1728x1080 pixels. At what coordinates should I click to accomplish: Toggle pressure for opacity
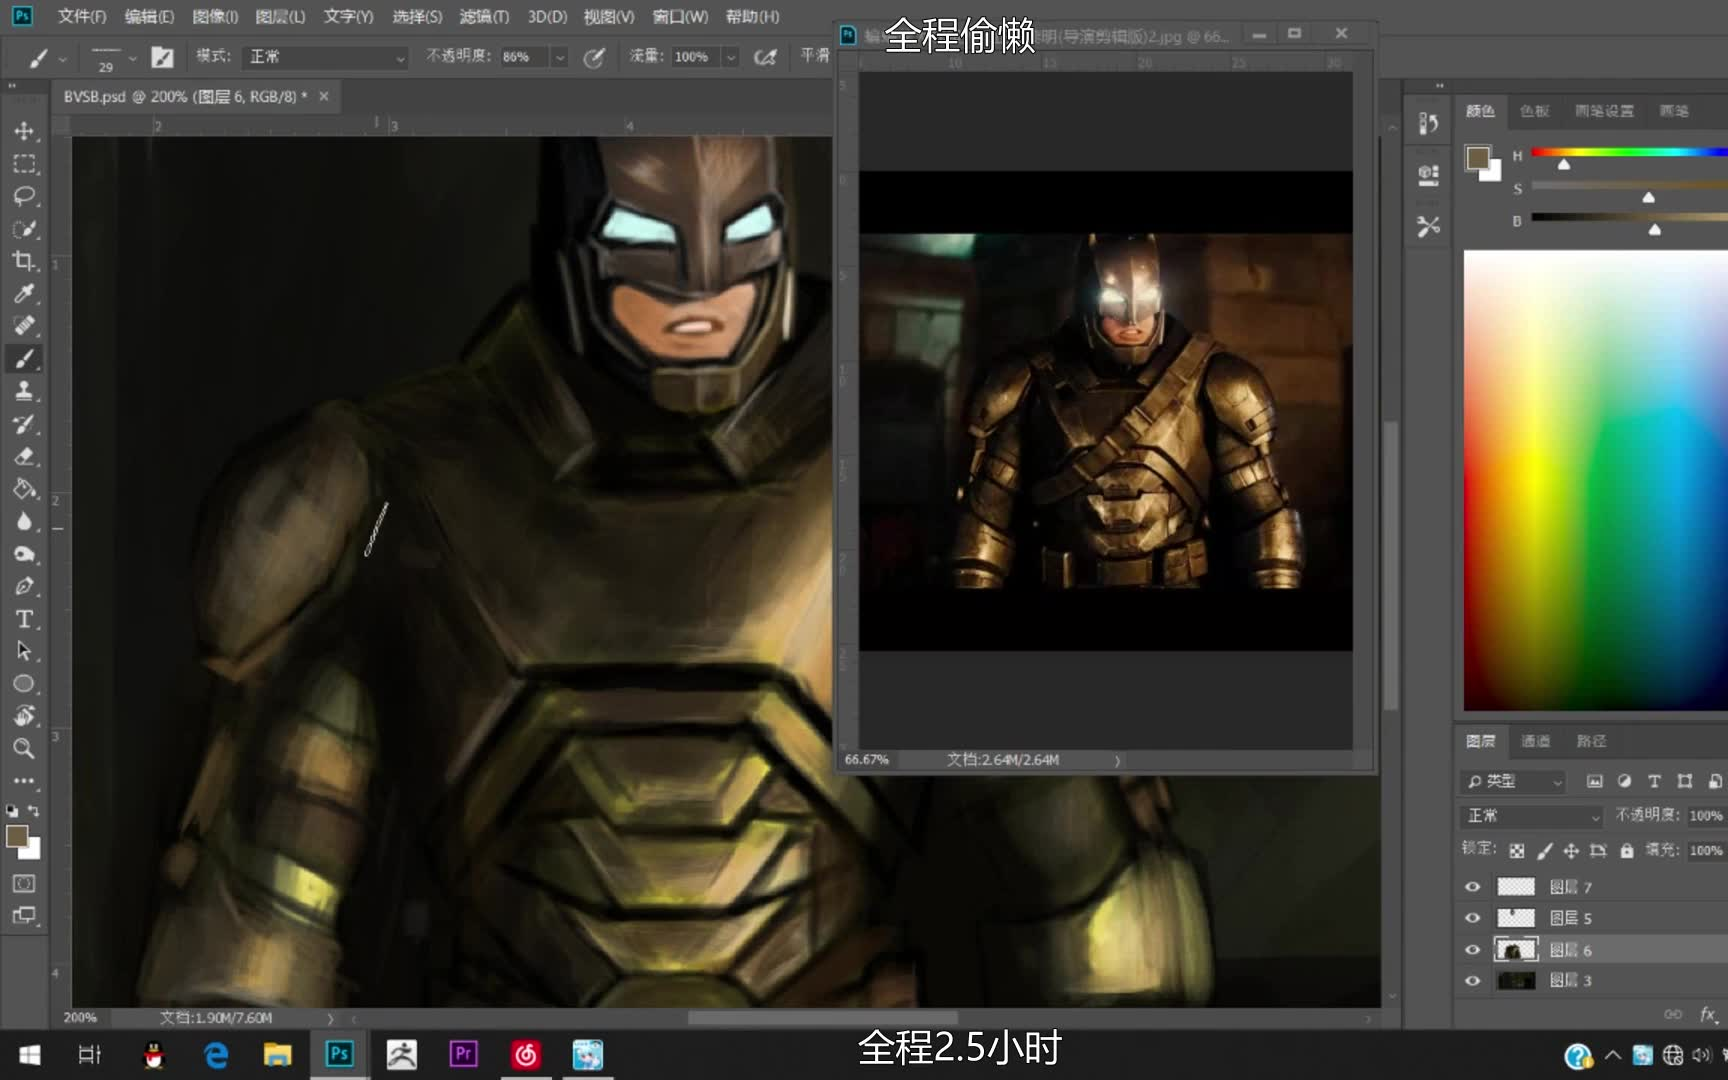[x=594, y=57]
